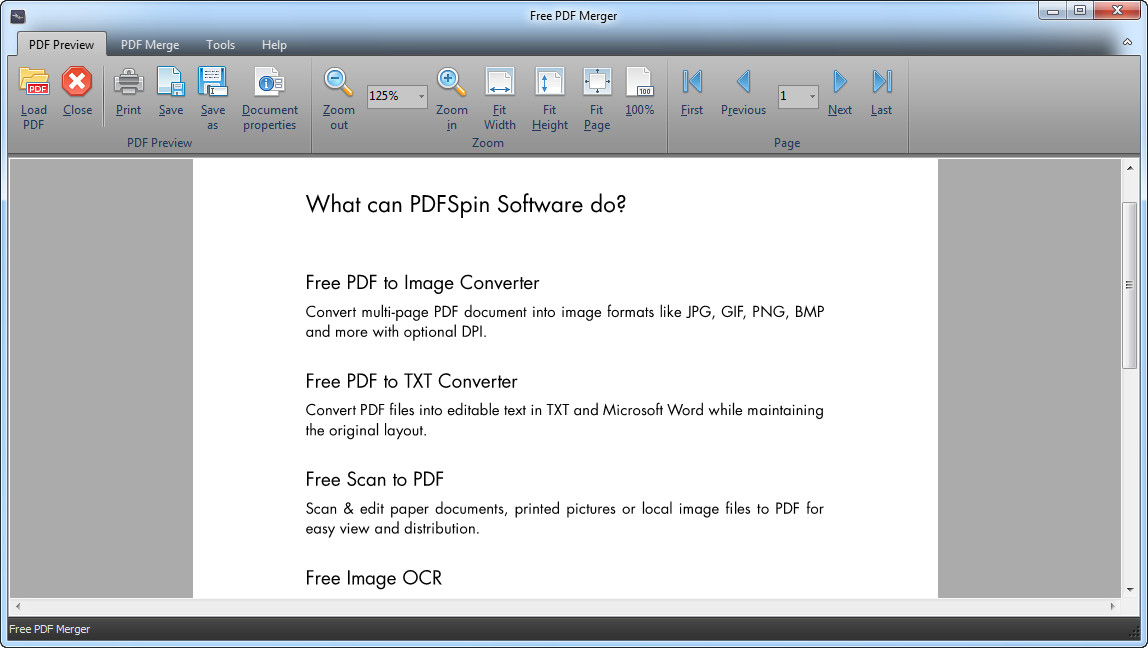The width and height of the screenshot is (1148, 648).
Task: Apply Fit Page view
Action: pyautogui.click(x=597, y=99)
